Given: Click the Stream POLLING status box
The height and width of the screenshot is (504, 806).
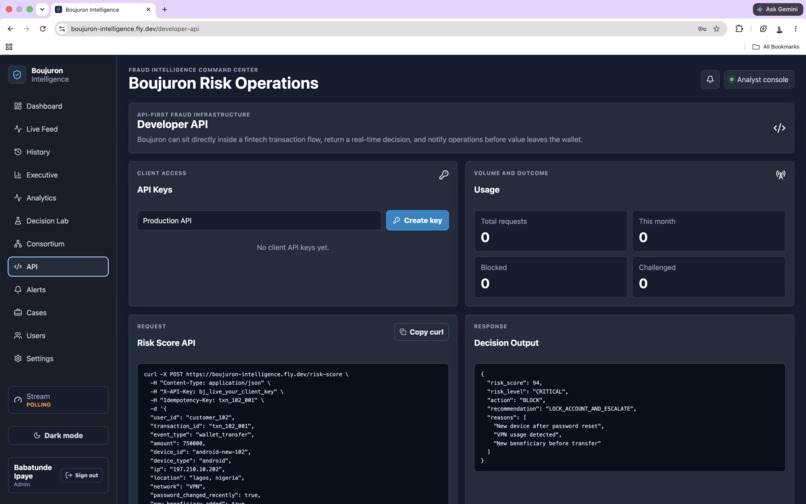Looking at the screenshot, I should pyautogui.click(x=58, y=400).
